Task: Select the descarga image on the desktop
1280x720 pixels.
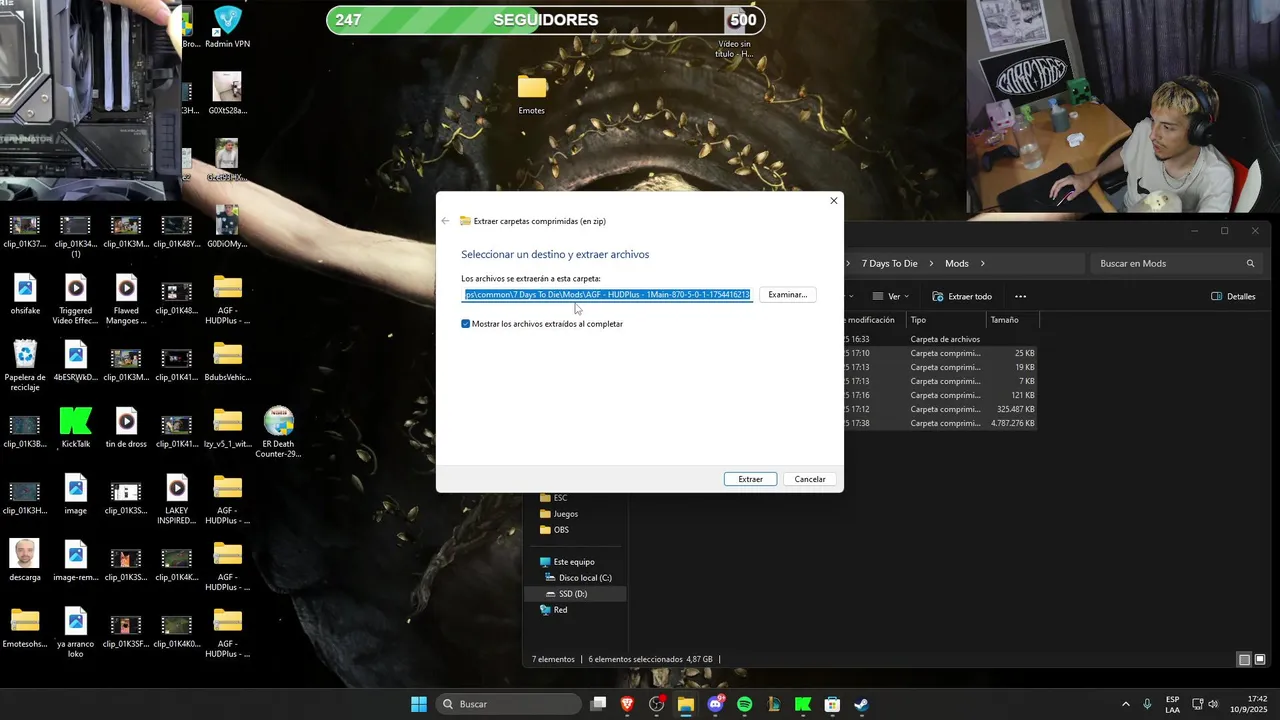Action: tap(25, 561)
